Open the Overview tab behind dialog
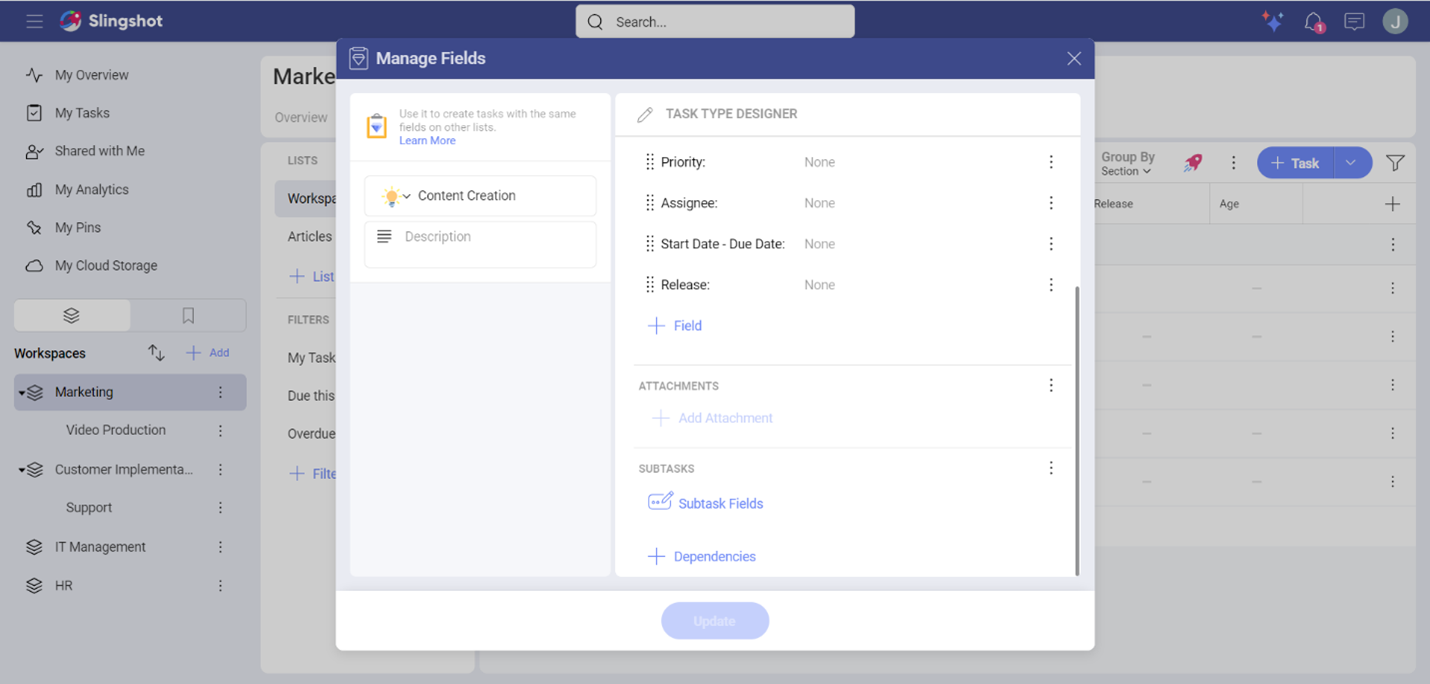Image resolution: width=1430 pixels, height=684 pixels. pyautogui.click(x=301, y=118)
